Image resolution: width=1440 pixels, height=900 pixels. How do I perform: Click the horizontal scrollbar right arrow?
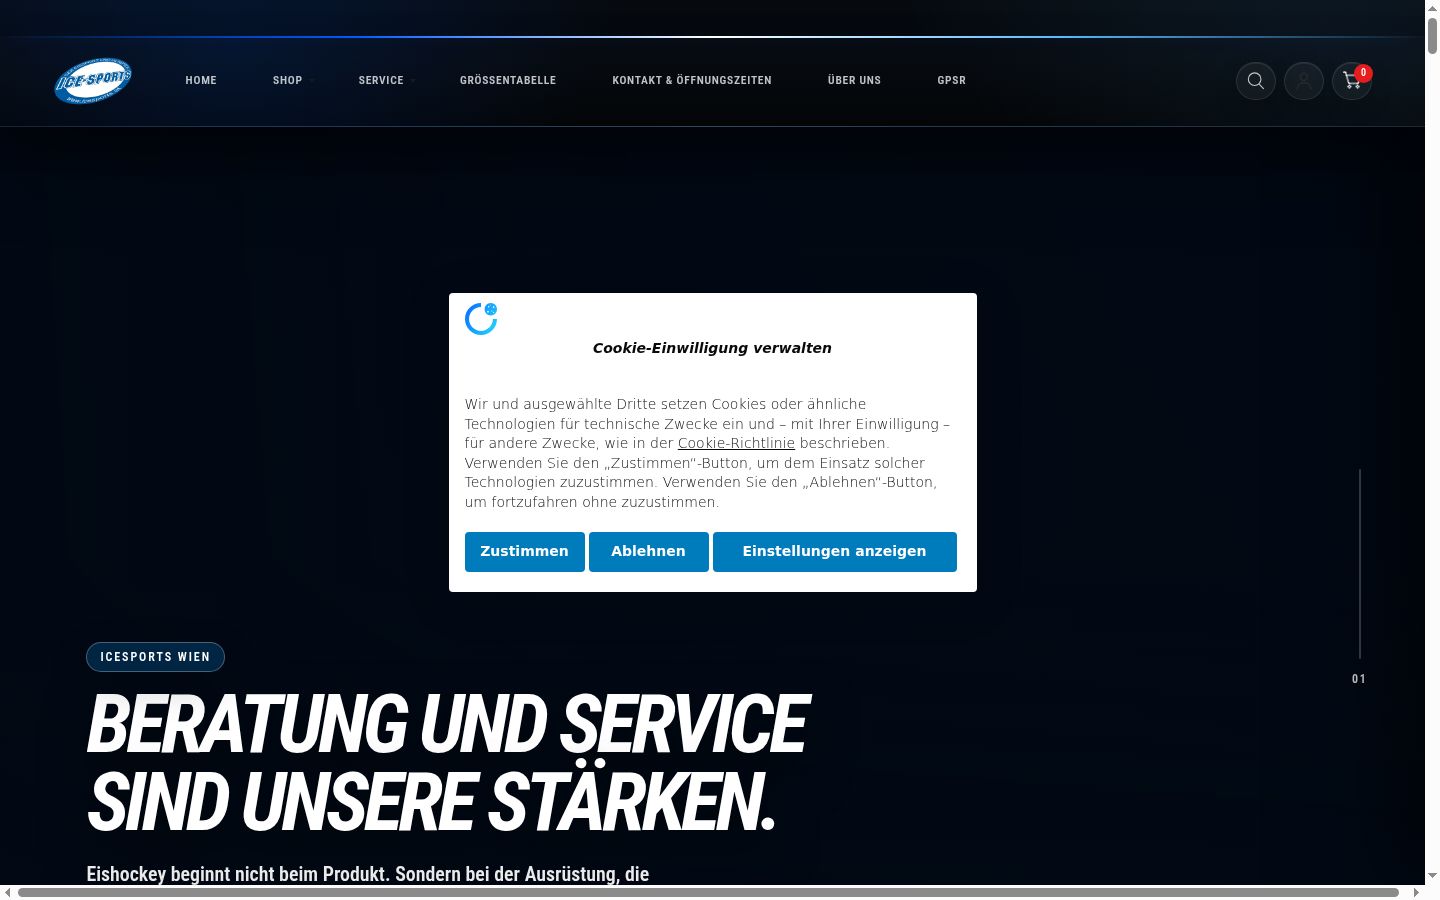click(x=1416, y=892)
